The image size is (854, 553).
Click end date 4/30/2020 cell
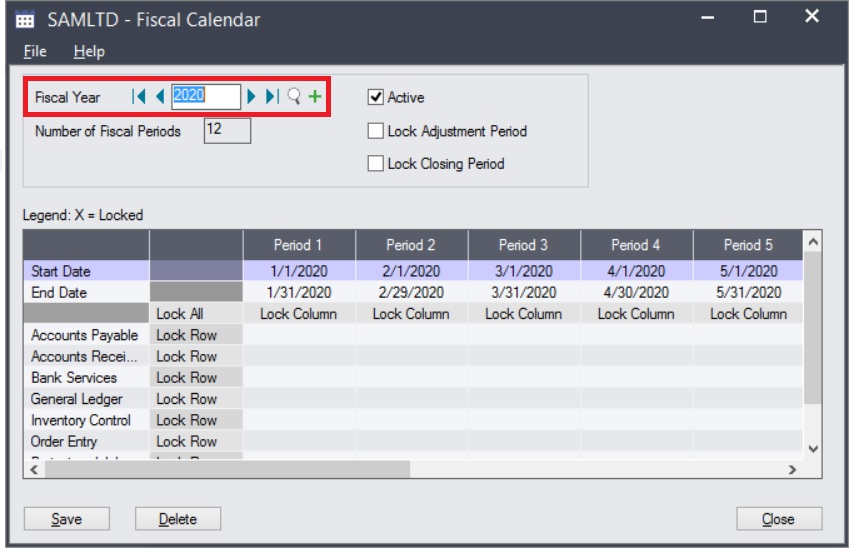pos(636,293)
